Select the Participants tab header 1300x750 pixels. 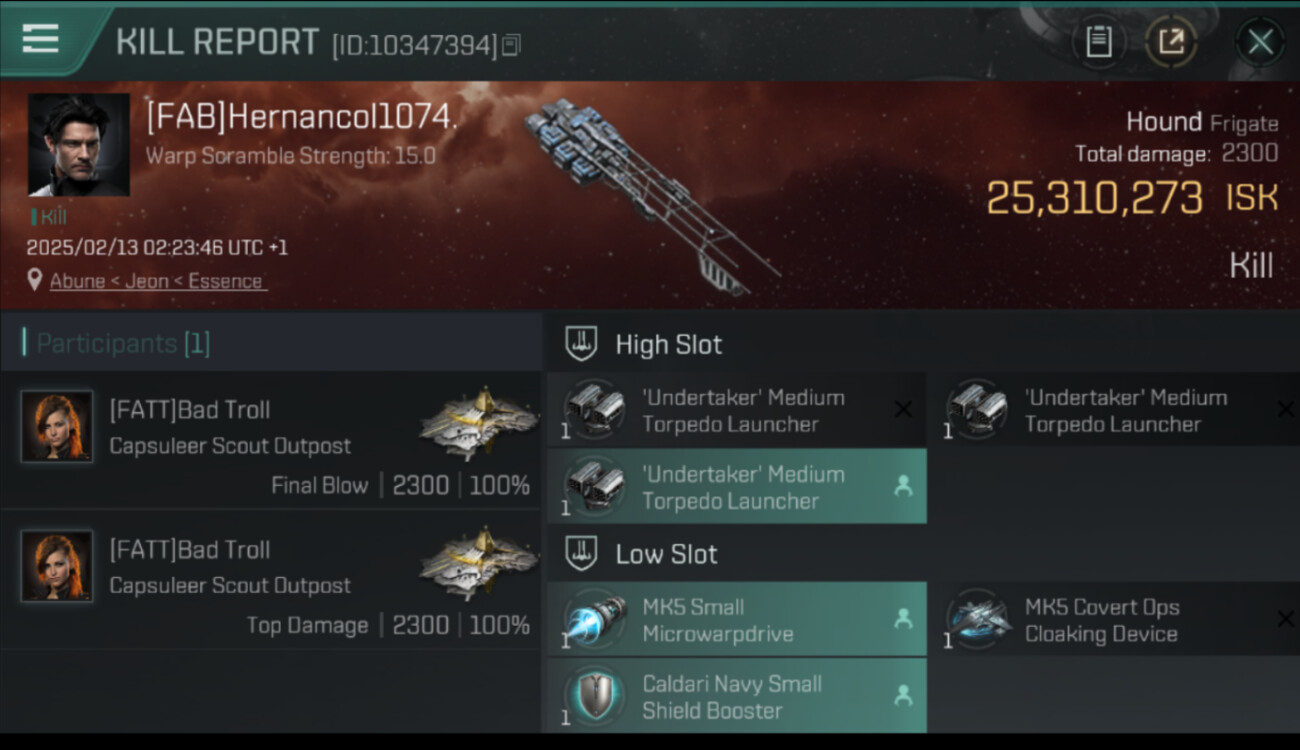pos(116,343)
